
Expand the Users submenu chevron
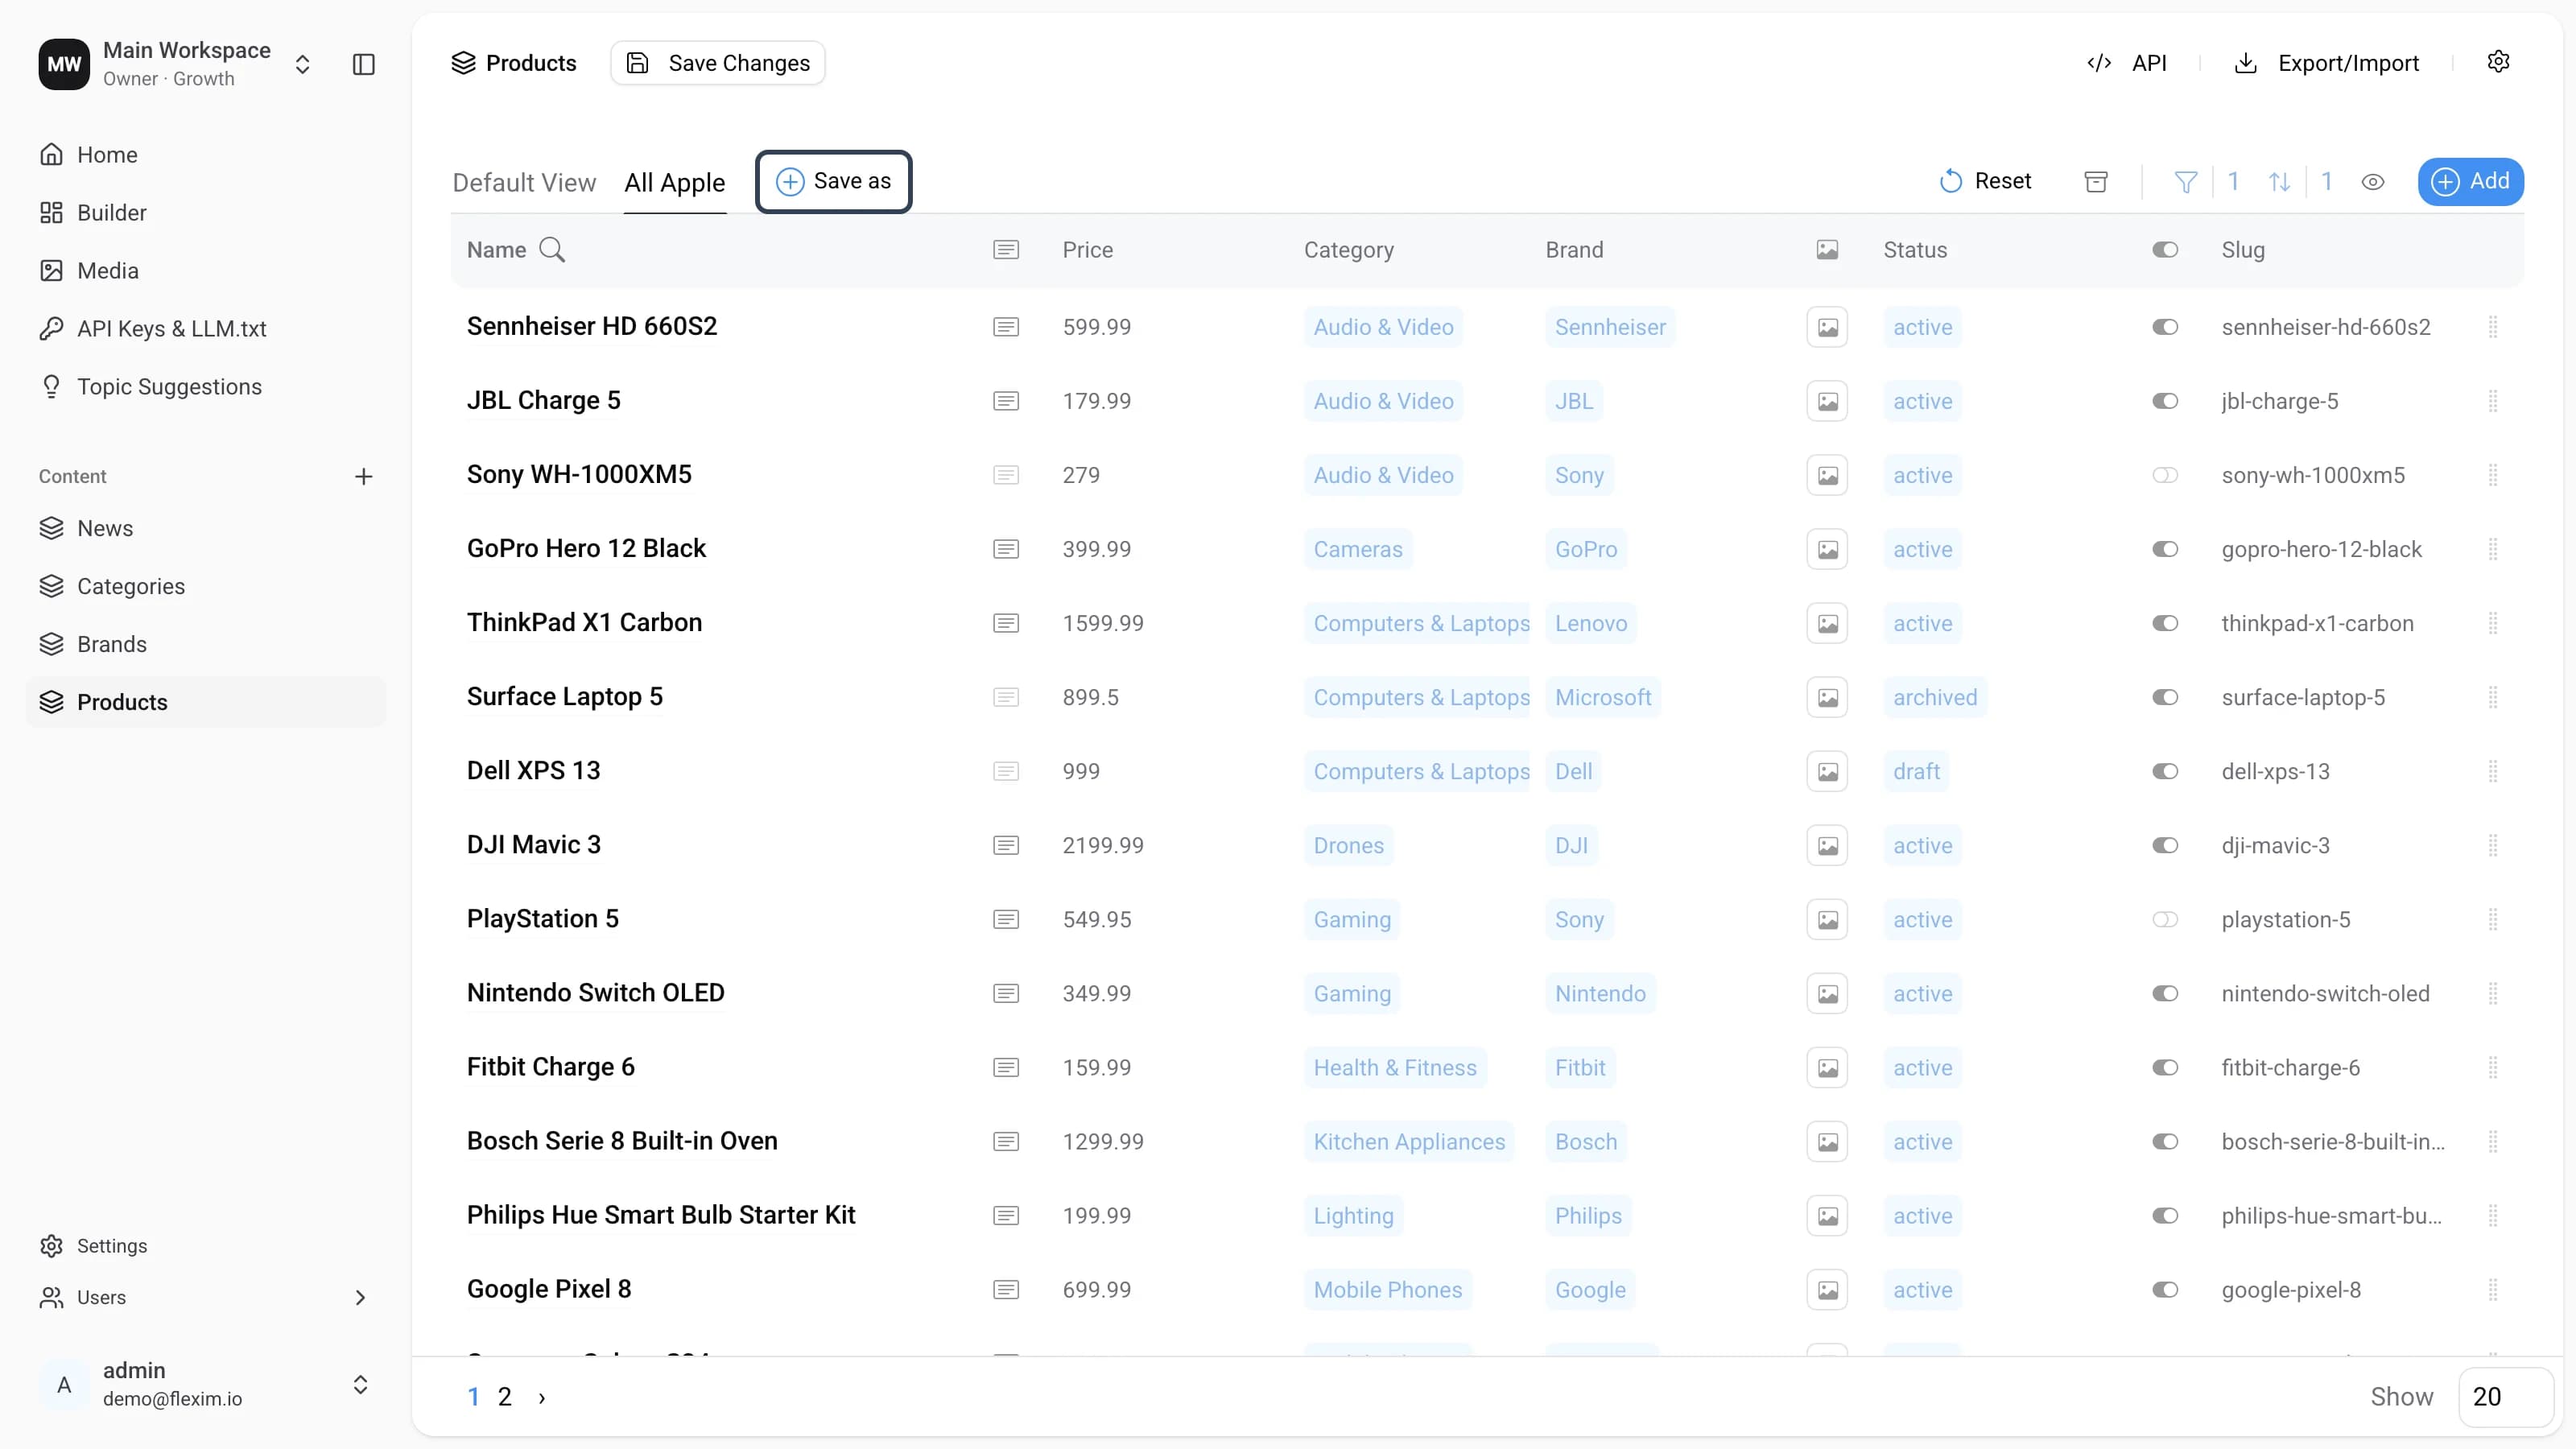360,1297
